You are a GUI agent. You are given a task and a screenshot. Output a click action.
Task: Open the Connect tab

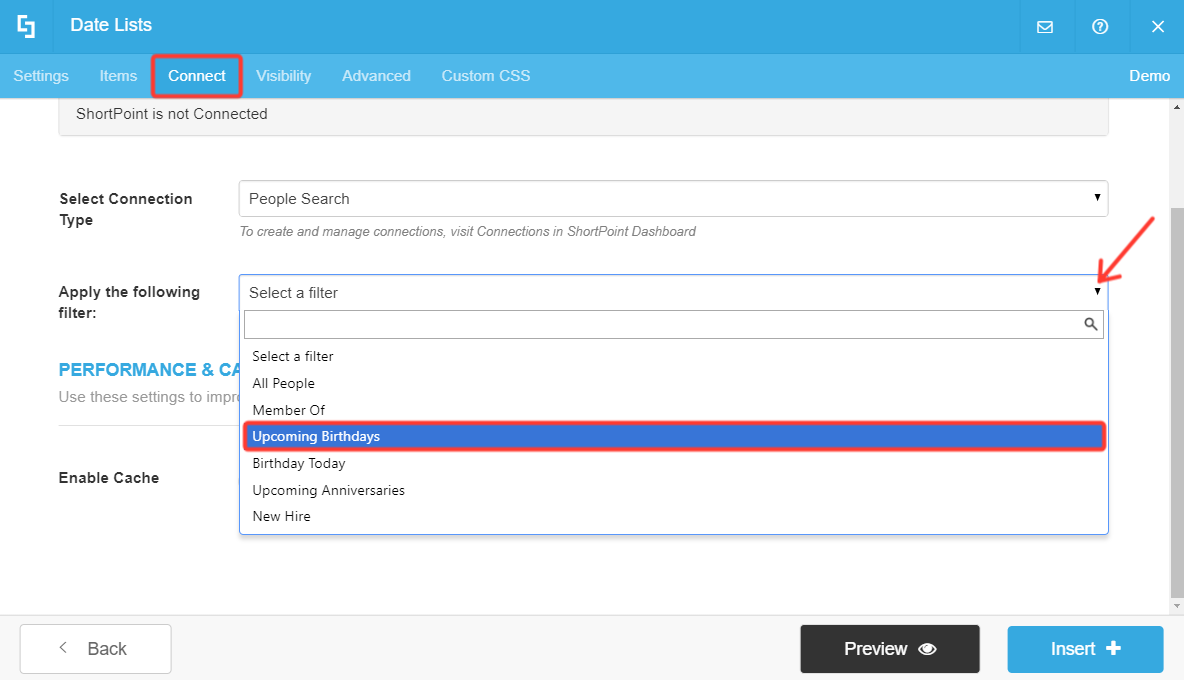[x=196, y=75]
